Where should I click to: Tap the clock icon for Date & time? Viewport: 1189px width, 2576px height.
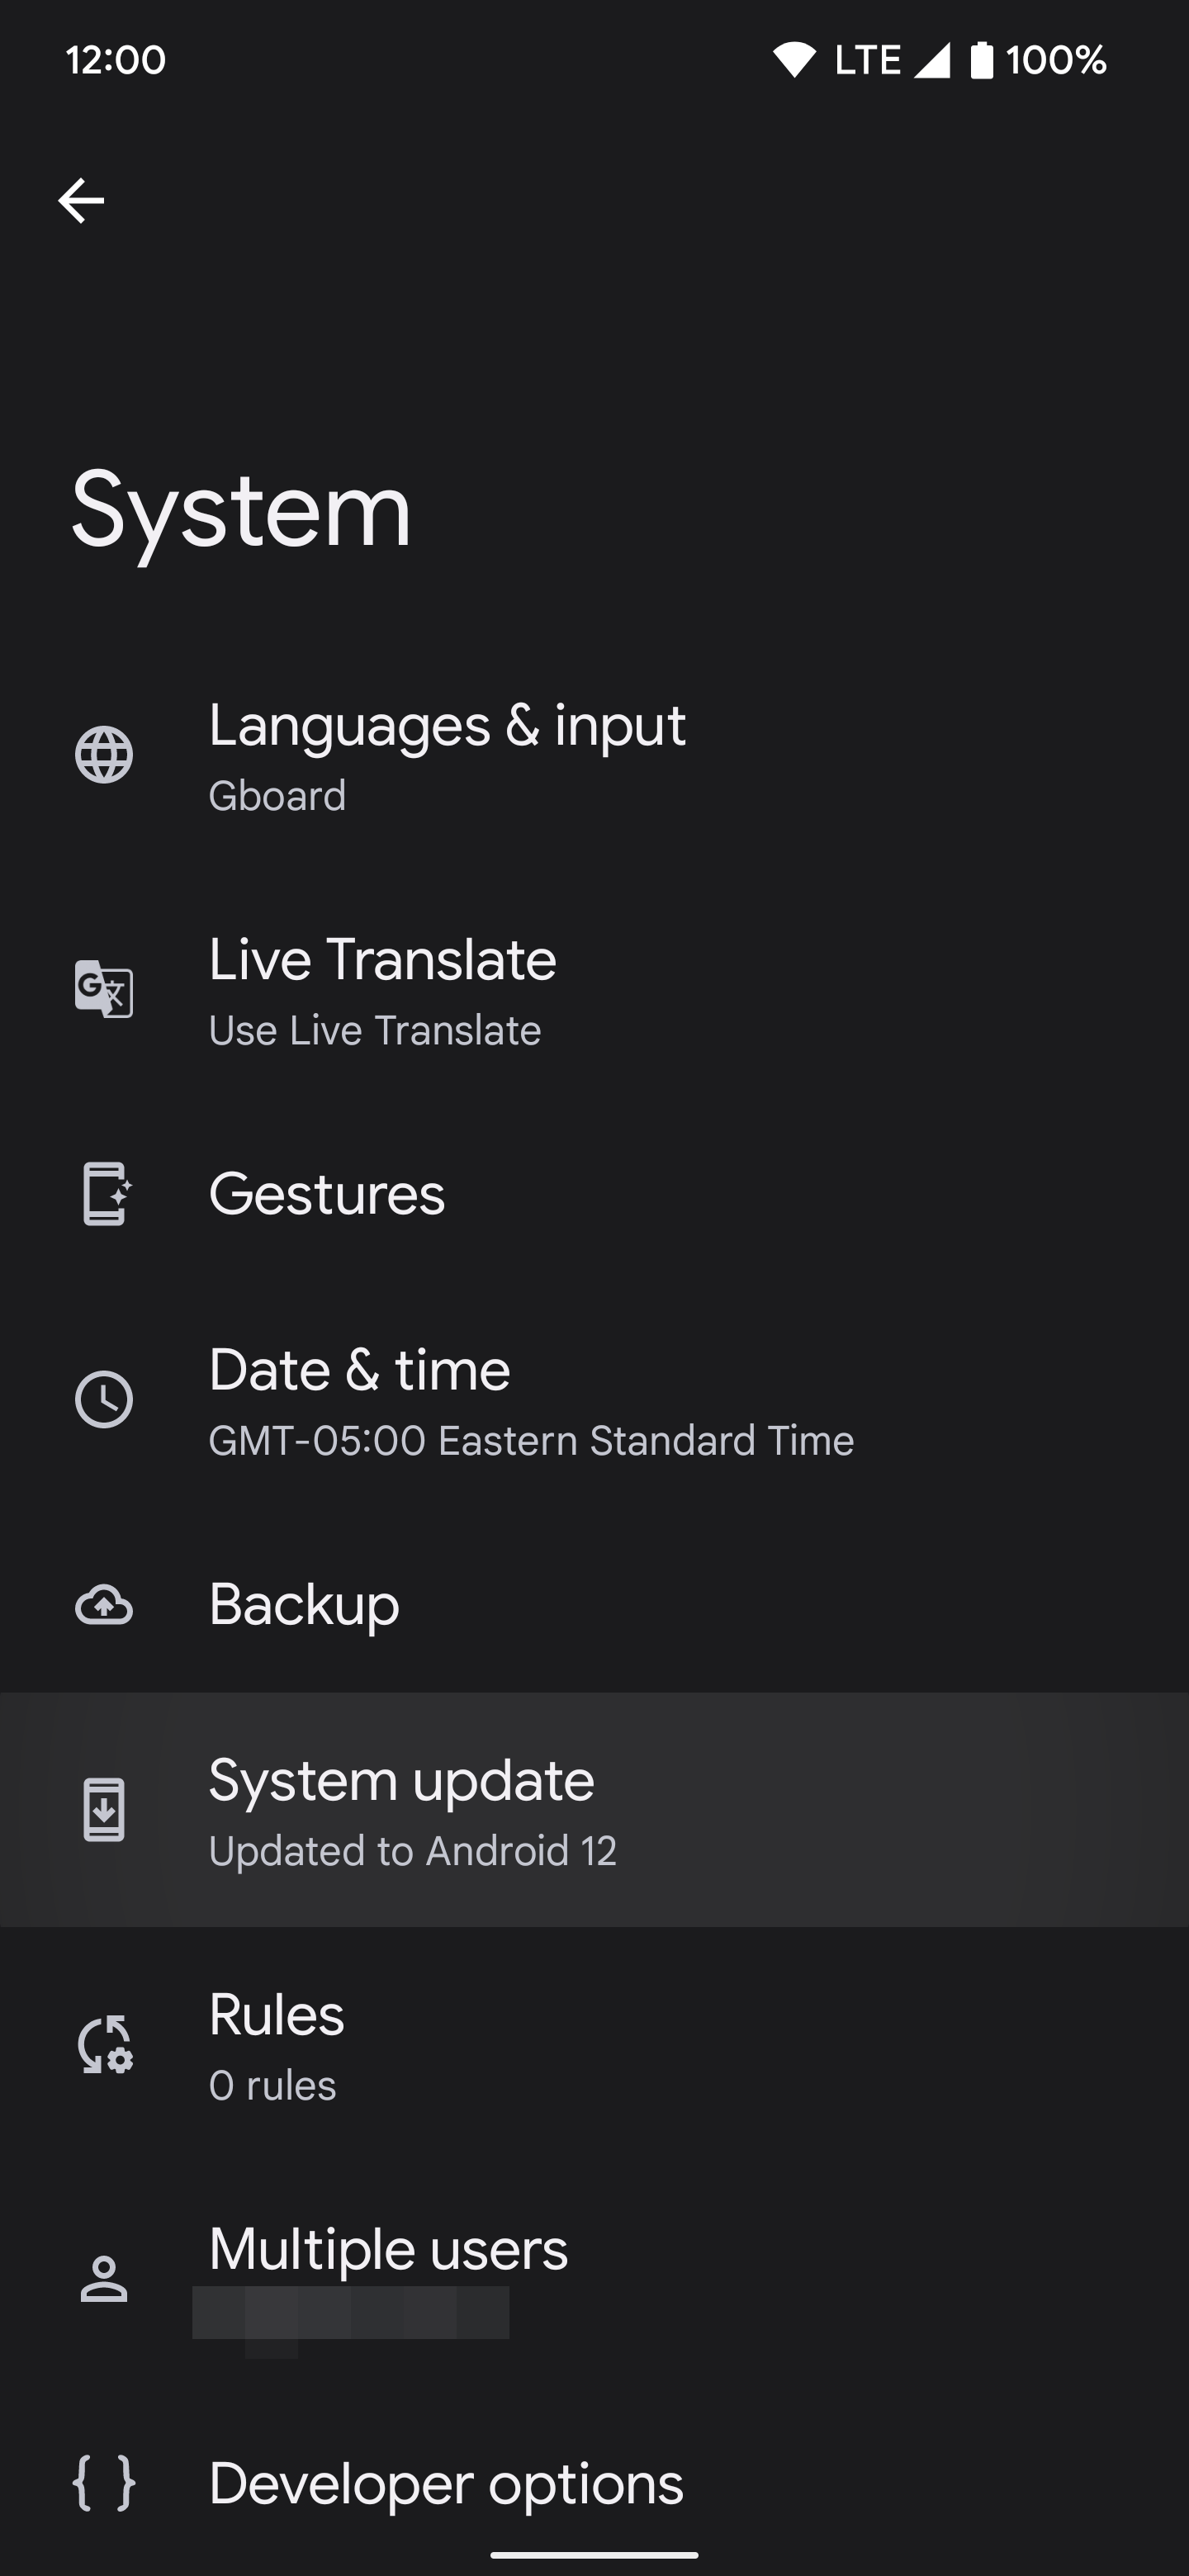[104, 1399]
